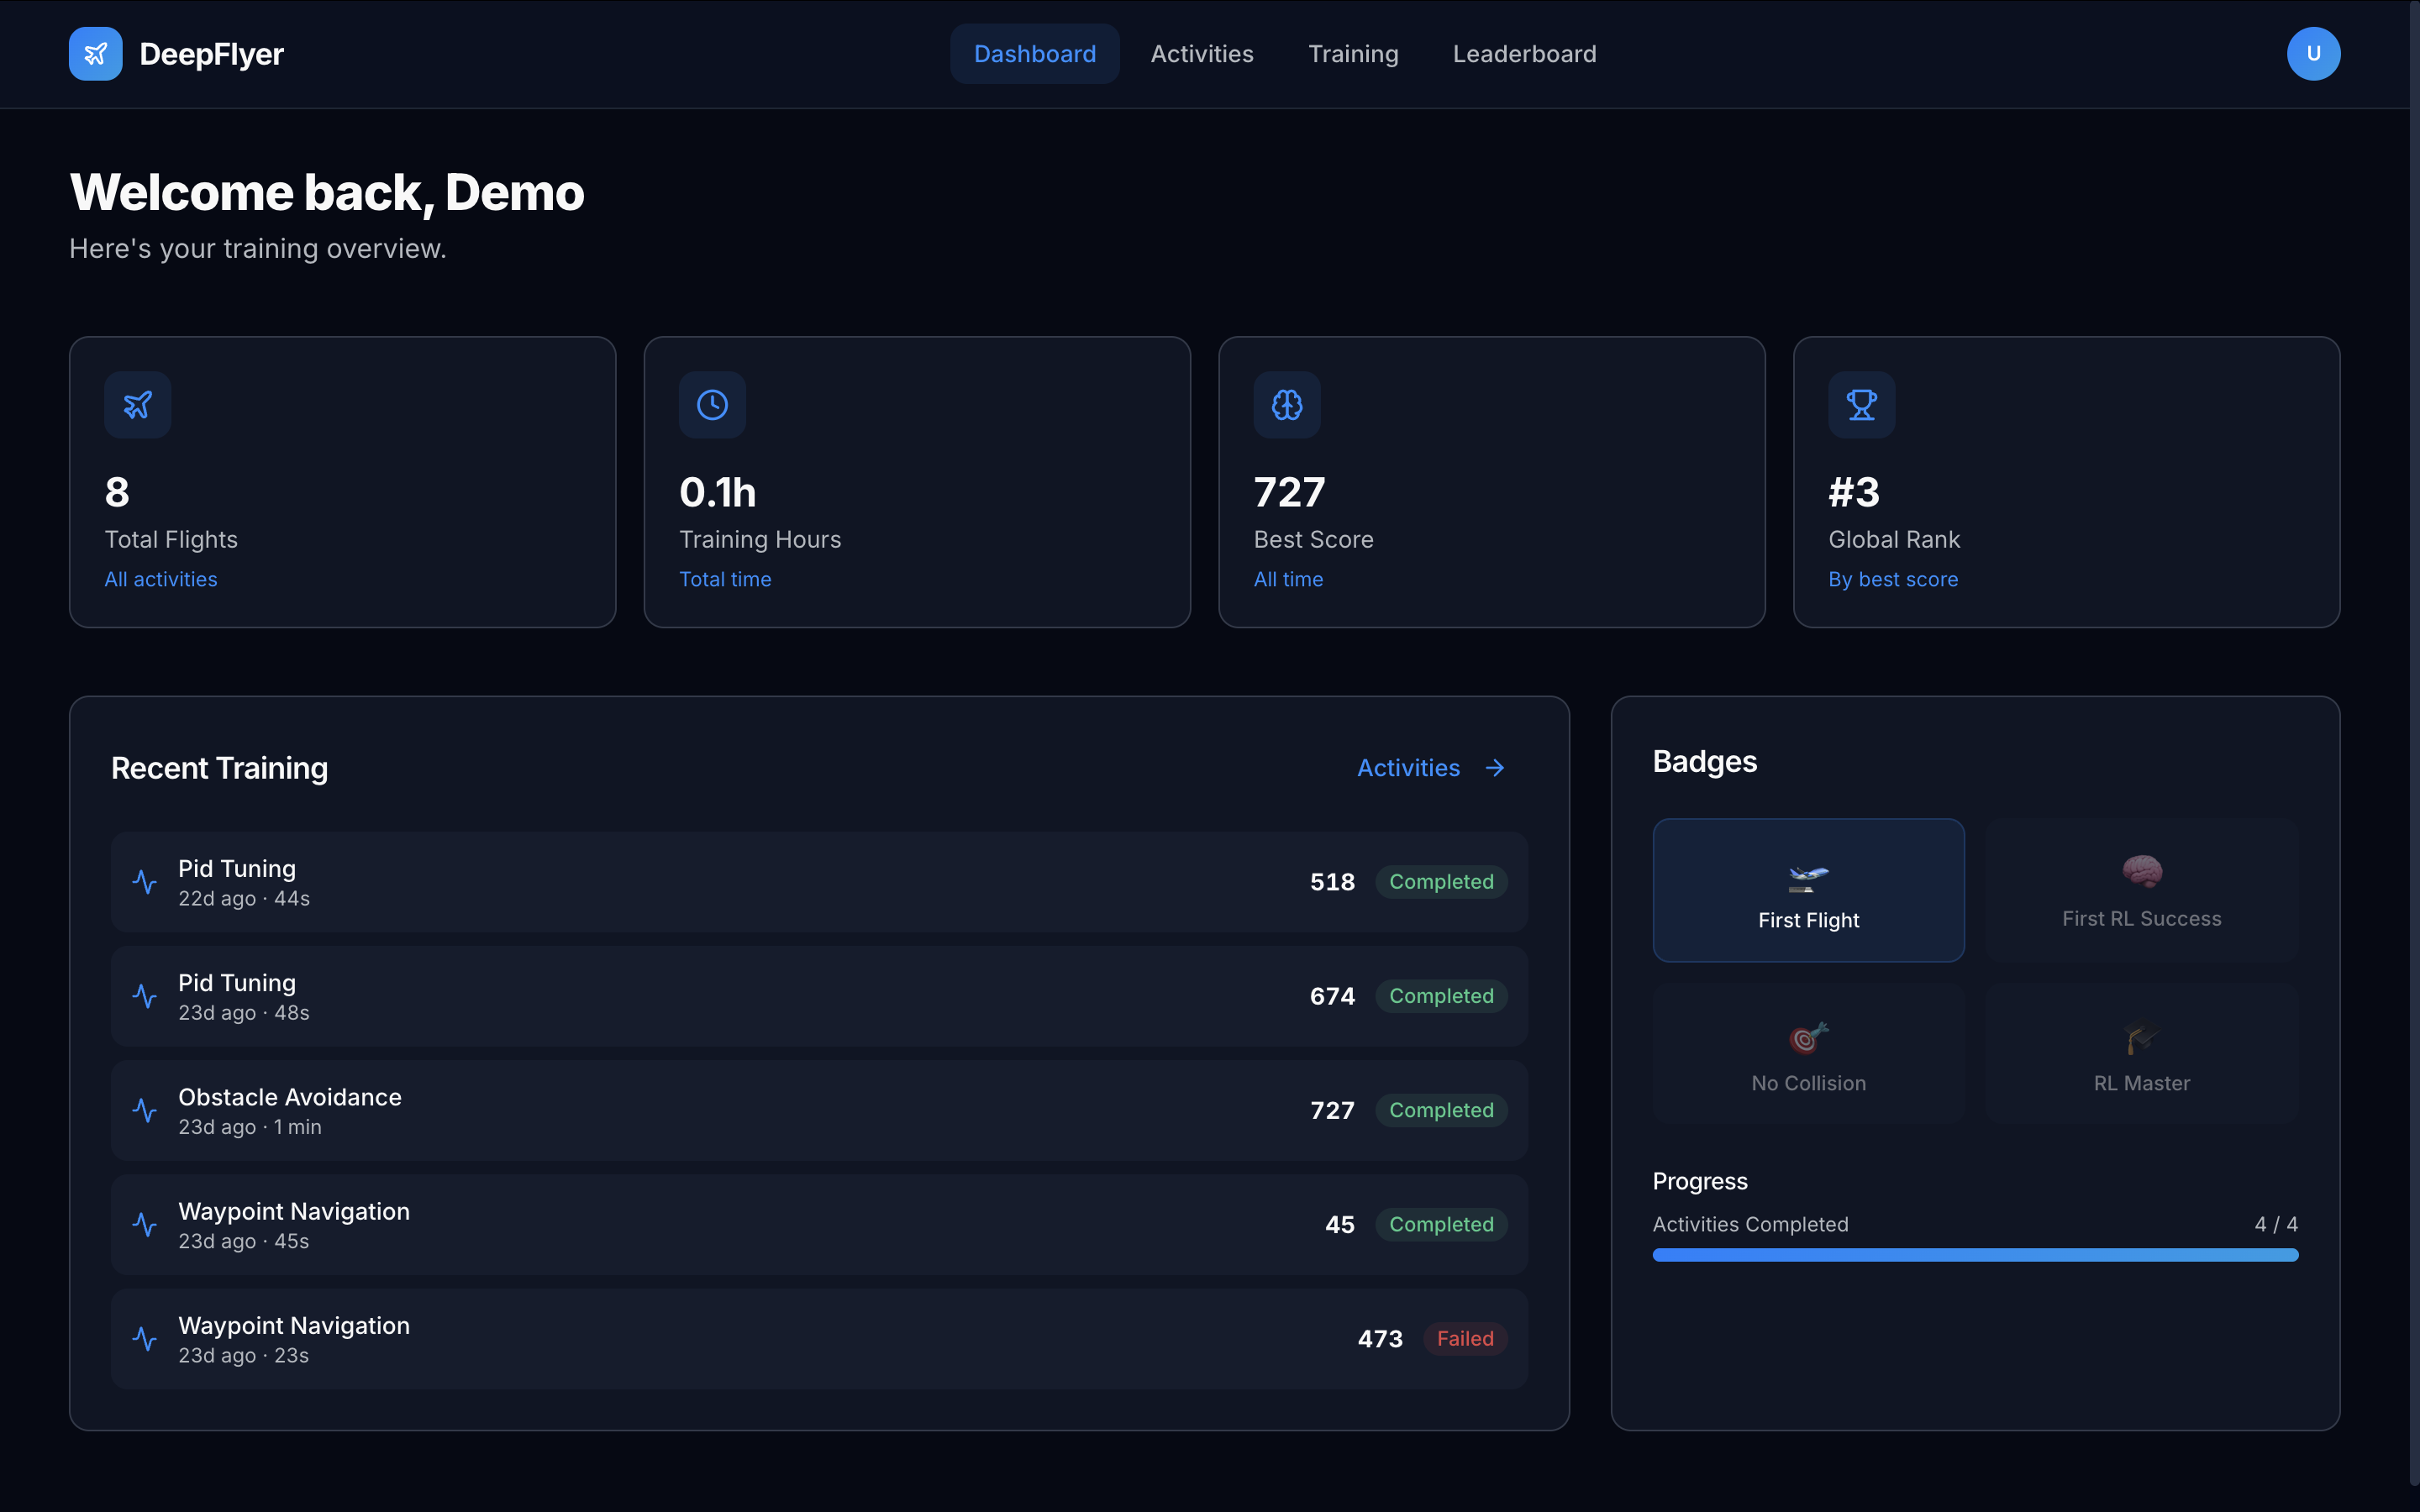Click the First RL Success label

click(2142, 919)
